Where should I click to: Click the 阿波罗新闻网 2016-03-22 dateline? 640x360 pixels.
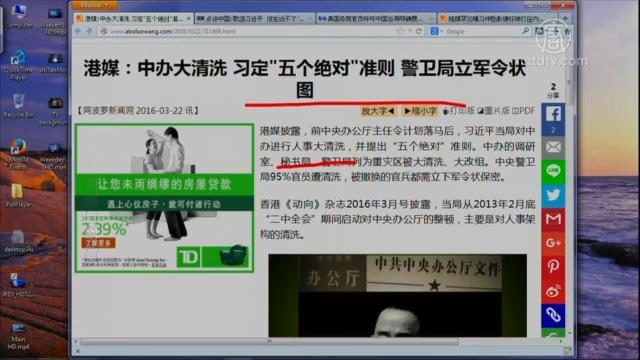[138, 110]
